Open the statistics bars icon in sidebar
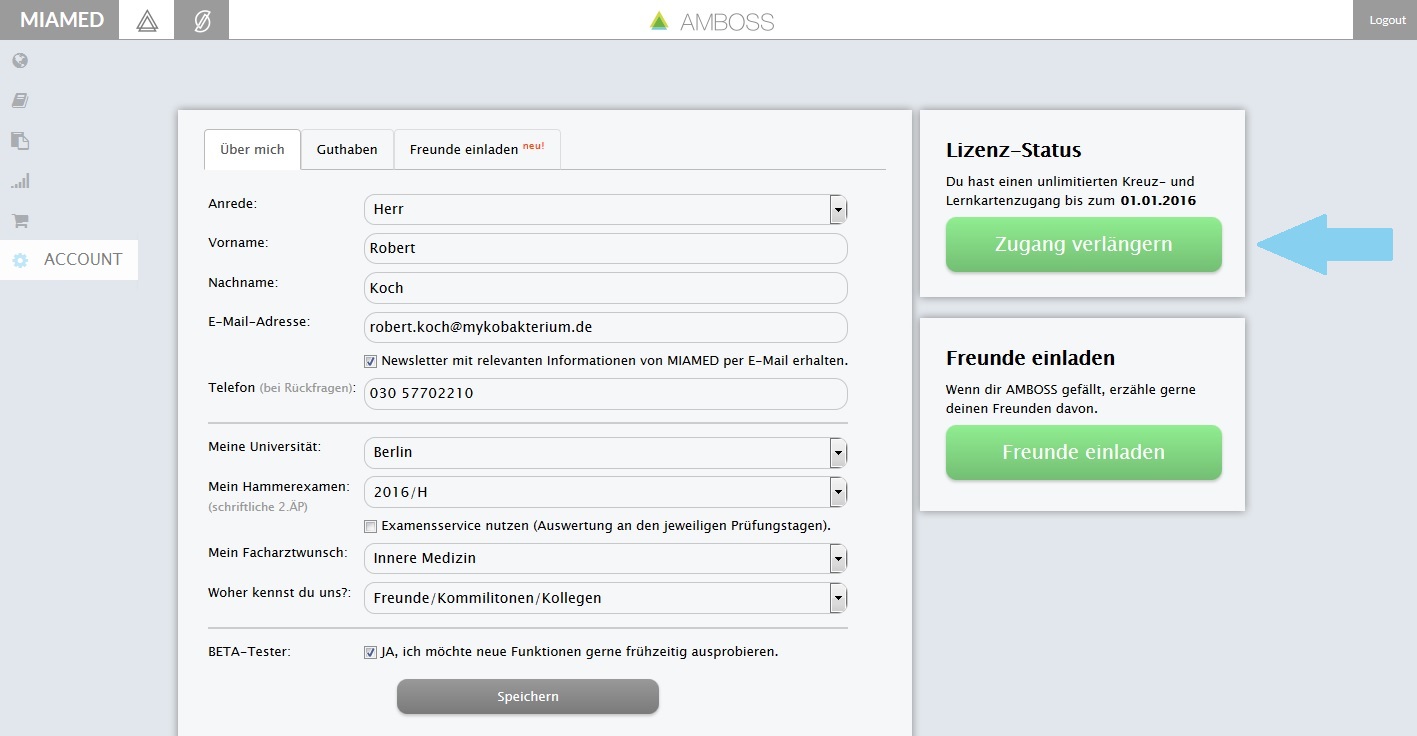Screen dimensions: 1417x736 tap(20, 181)
